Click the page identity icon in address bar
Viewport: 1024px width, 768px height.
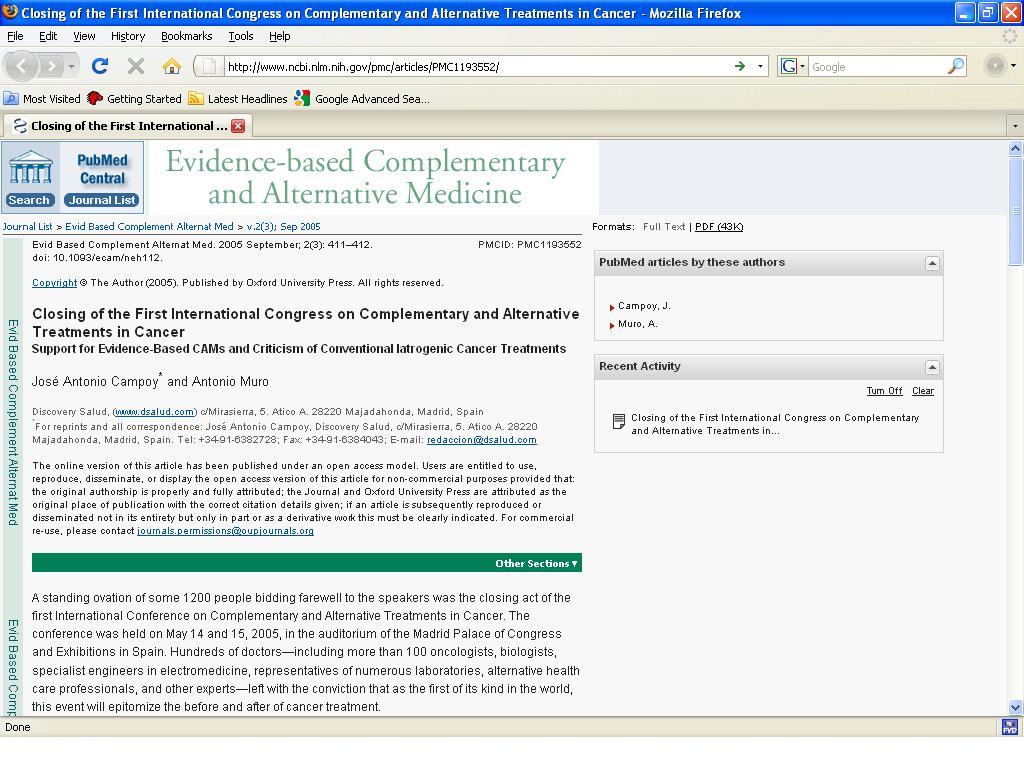tap(209, 67)
